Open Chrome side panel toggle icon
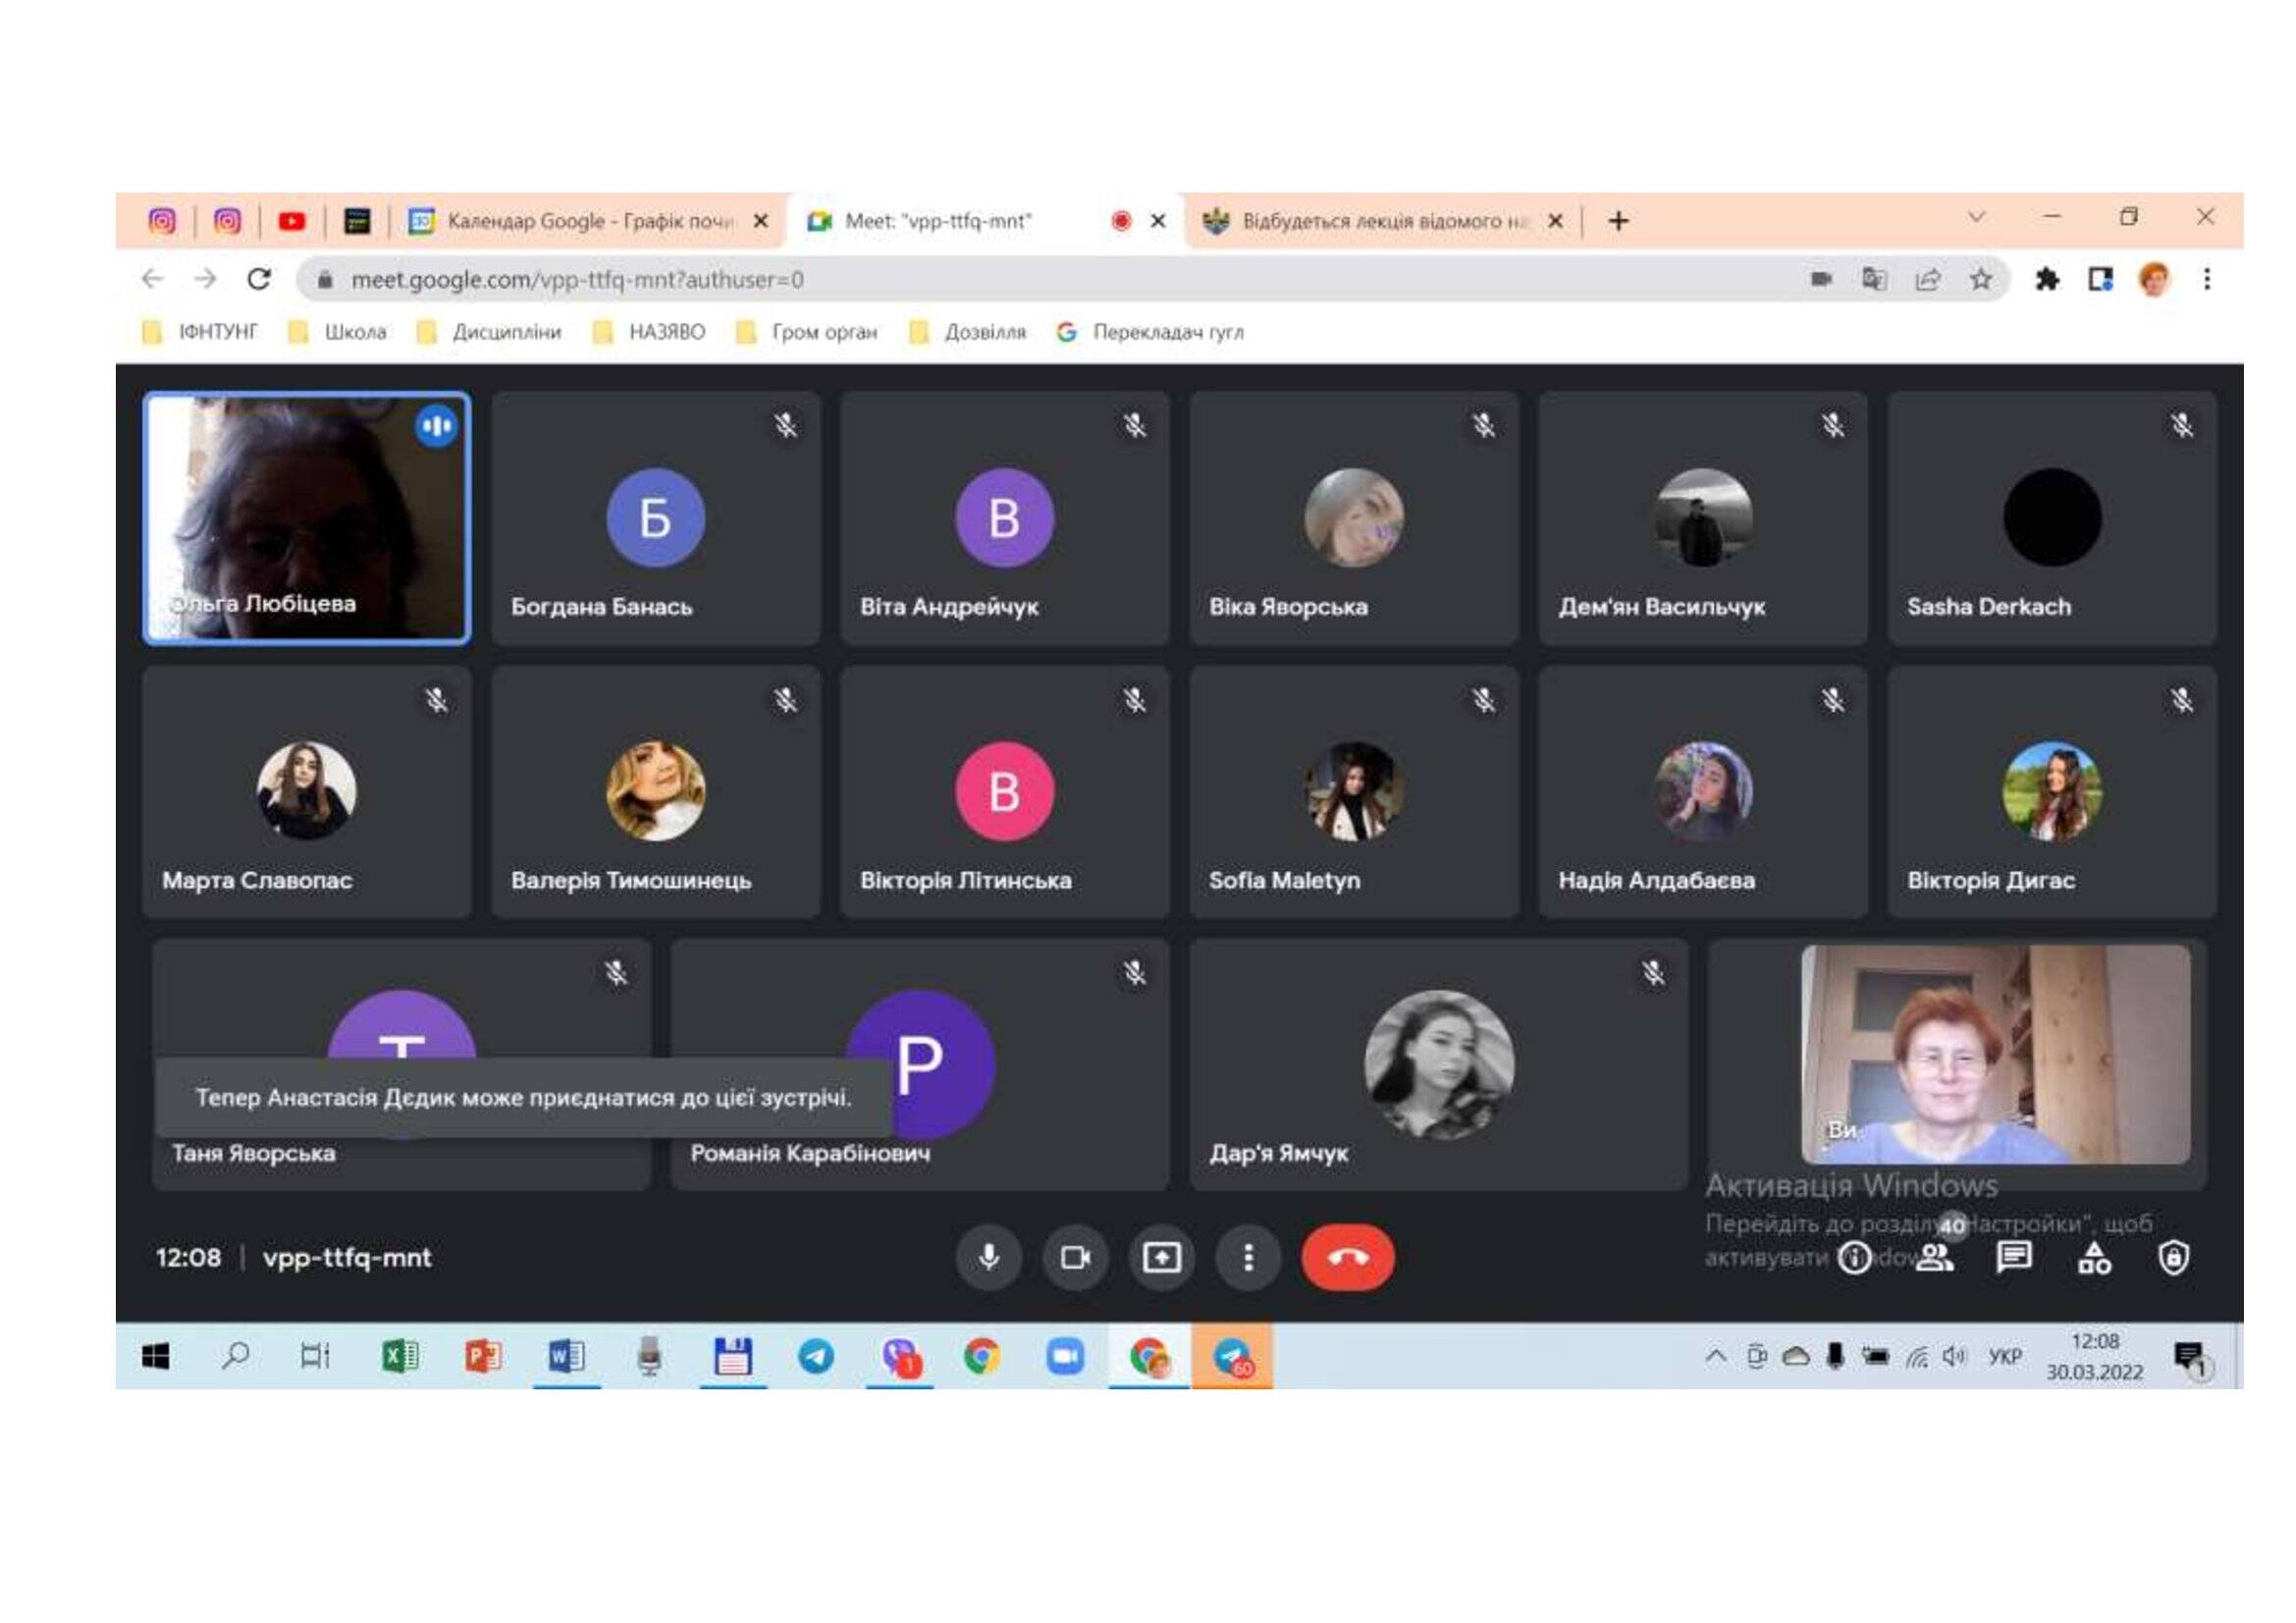 pyautogui.click(x=2100, y=280)
